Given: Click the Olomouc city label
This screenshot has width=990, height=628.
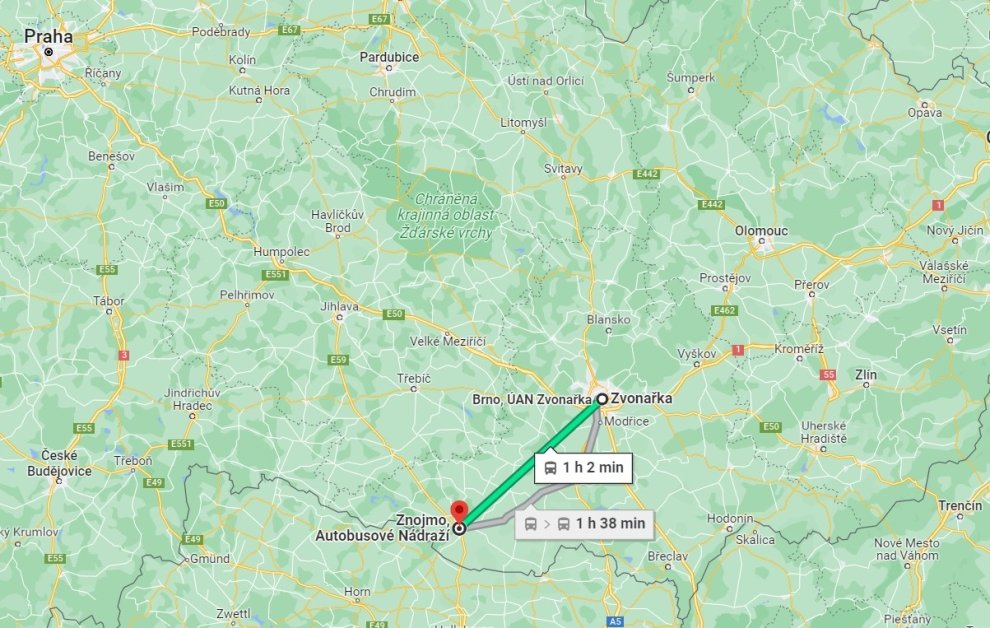Looking at the screenshot, I should pos(761,231).
